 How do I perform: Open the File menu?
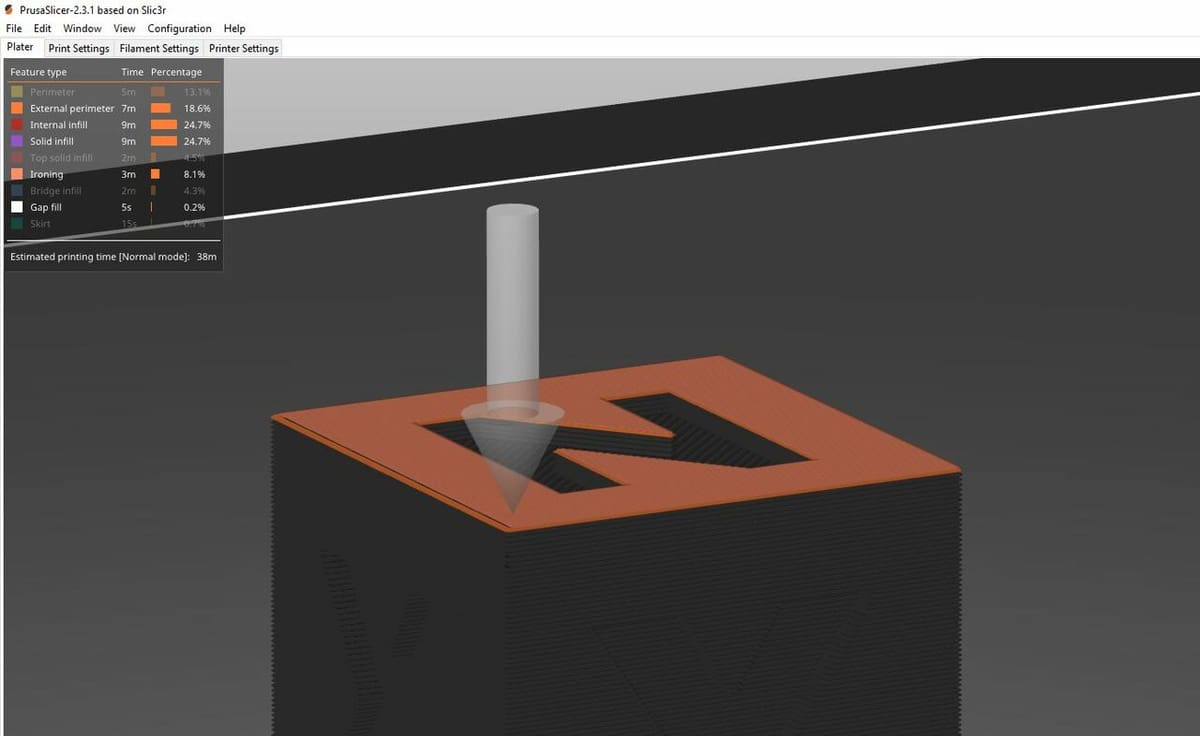pyautogui.click(x=14, y=28)
